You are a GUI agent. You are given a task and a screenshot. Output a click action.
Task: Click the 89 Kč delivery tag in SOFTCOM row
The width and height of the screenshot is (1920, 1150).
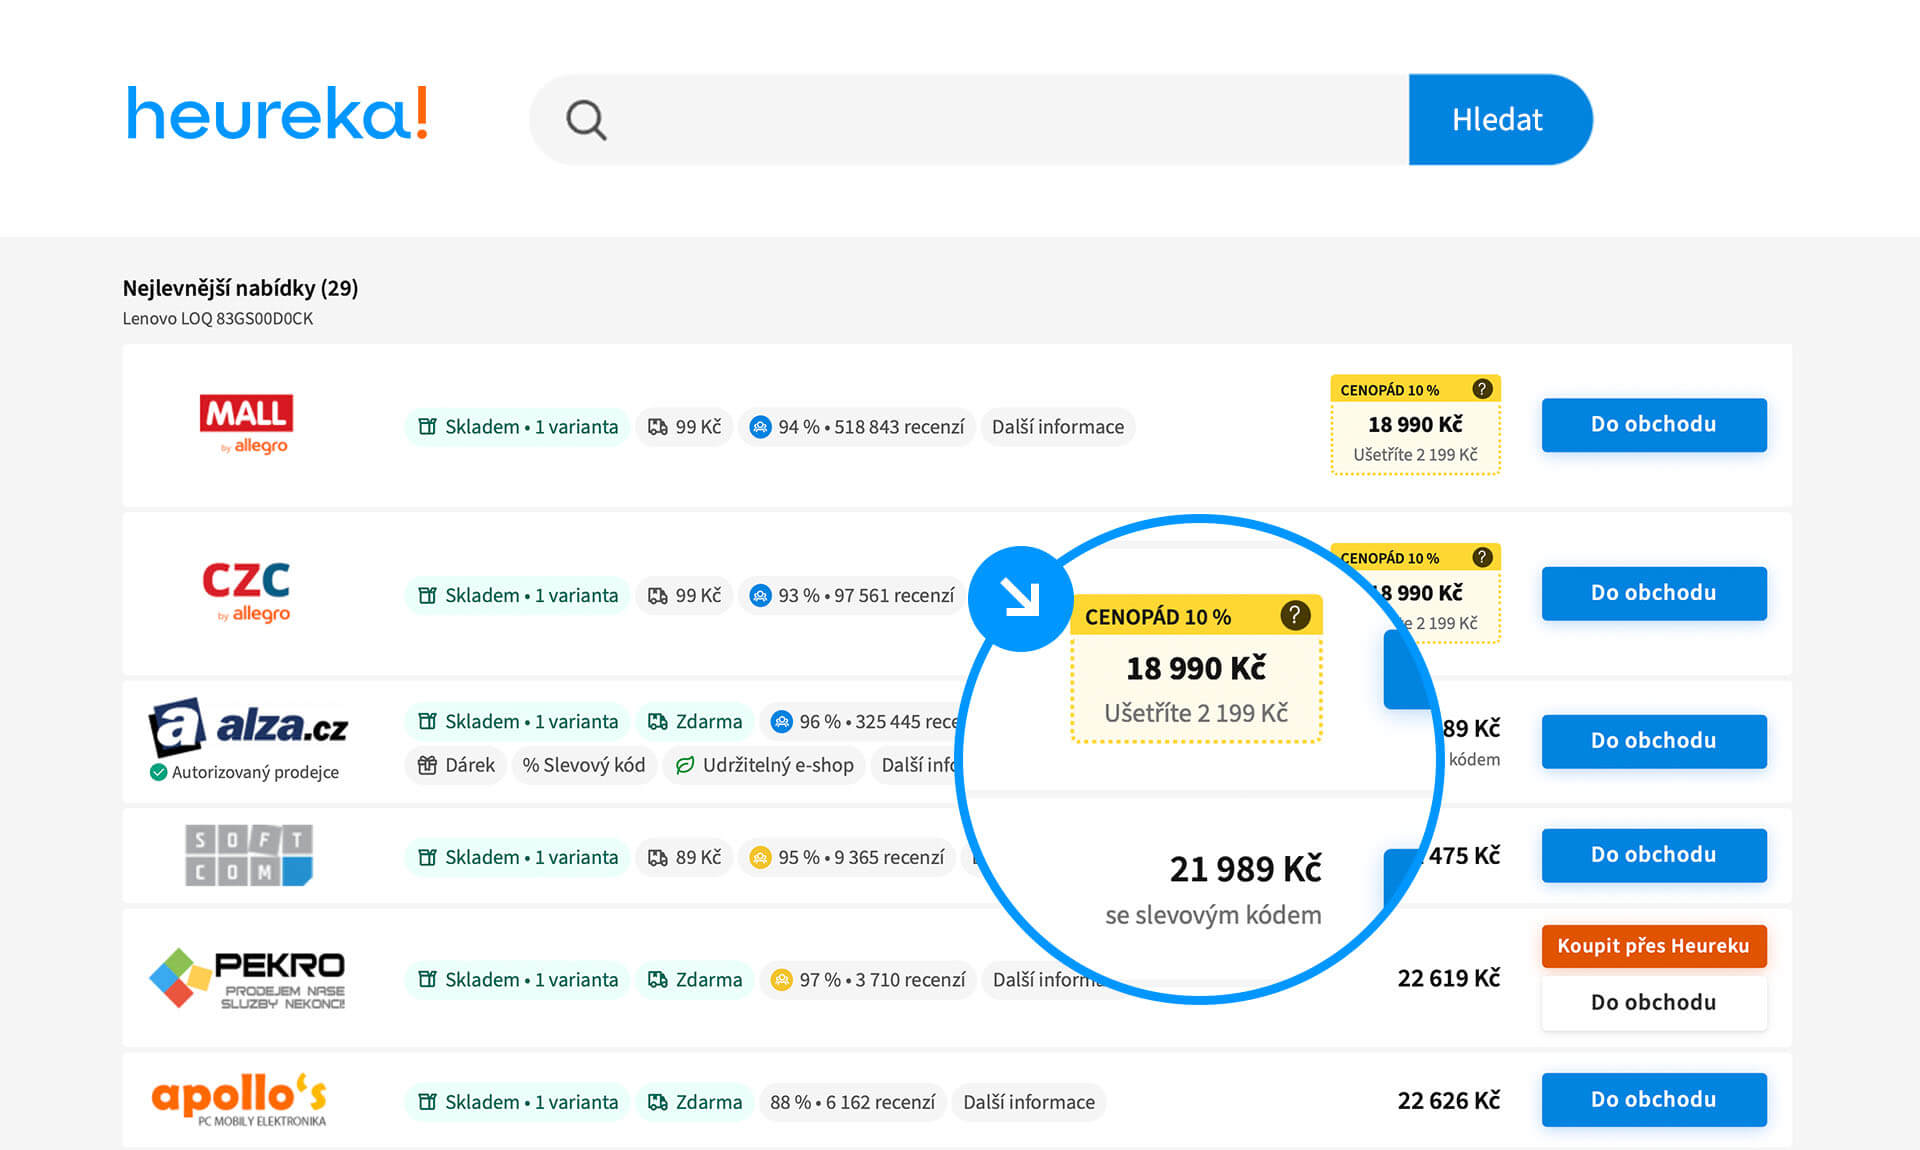click(685, 857)
